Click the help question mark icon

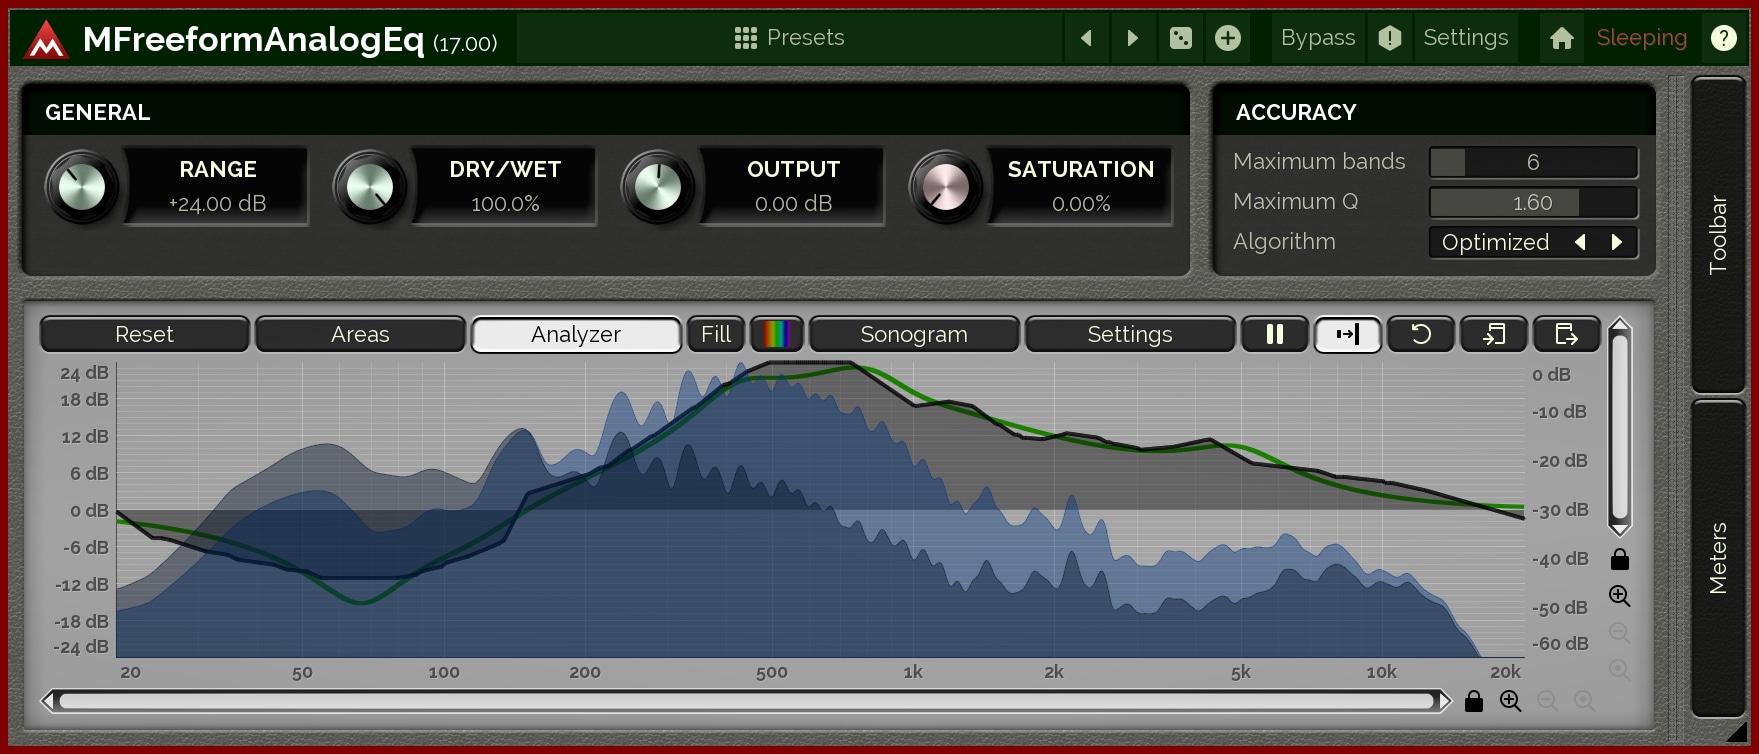coord(1723,38)
